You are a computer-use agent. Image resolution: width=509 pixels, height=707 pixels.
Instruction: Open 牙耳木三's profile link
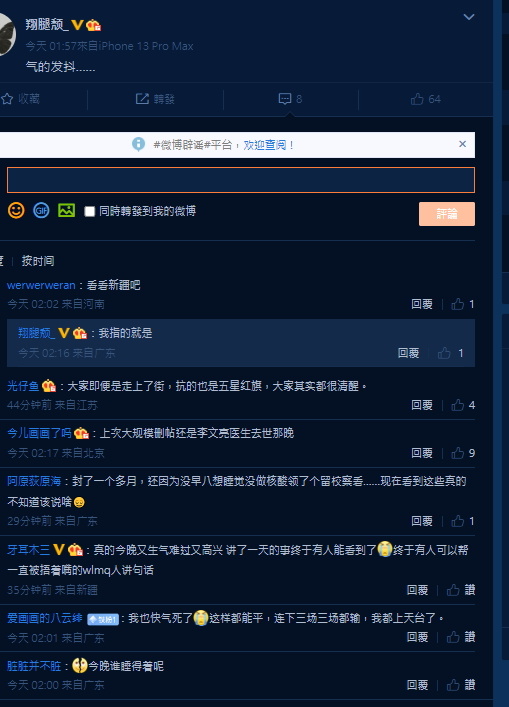(x=28, y=550)
